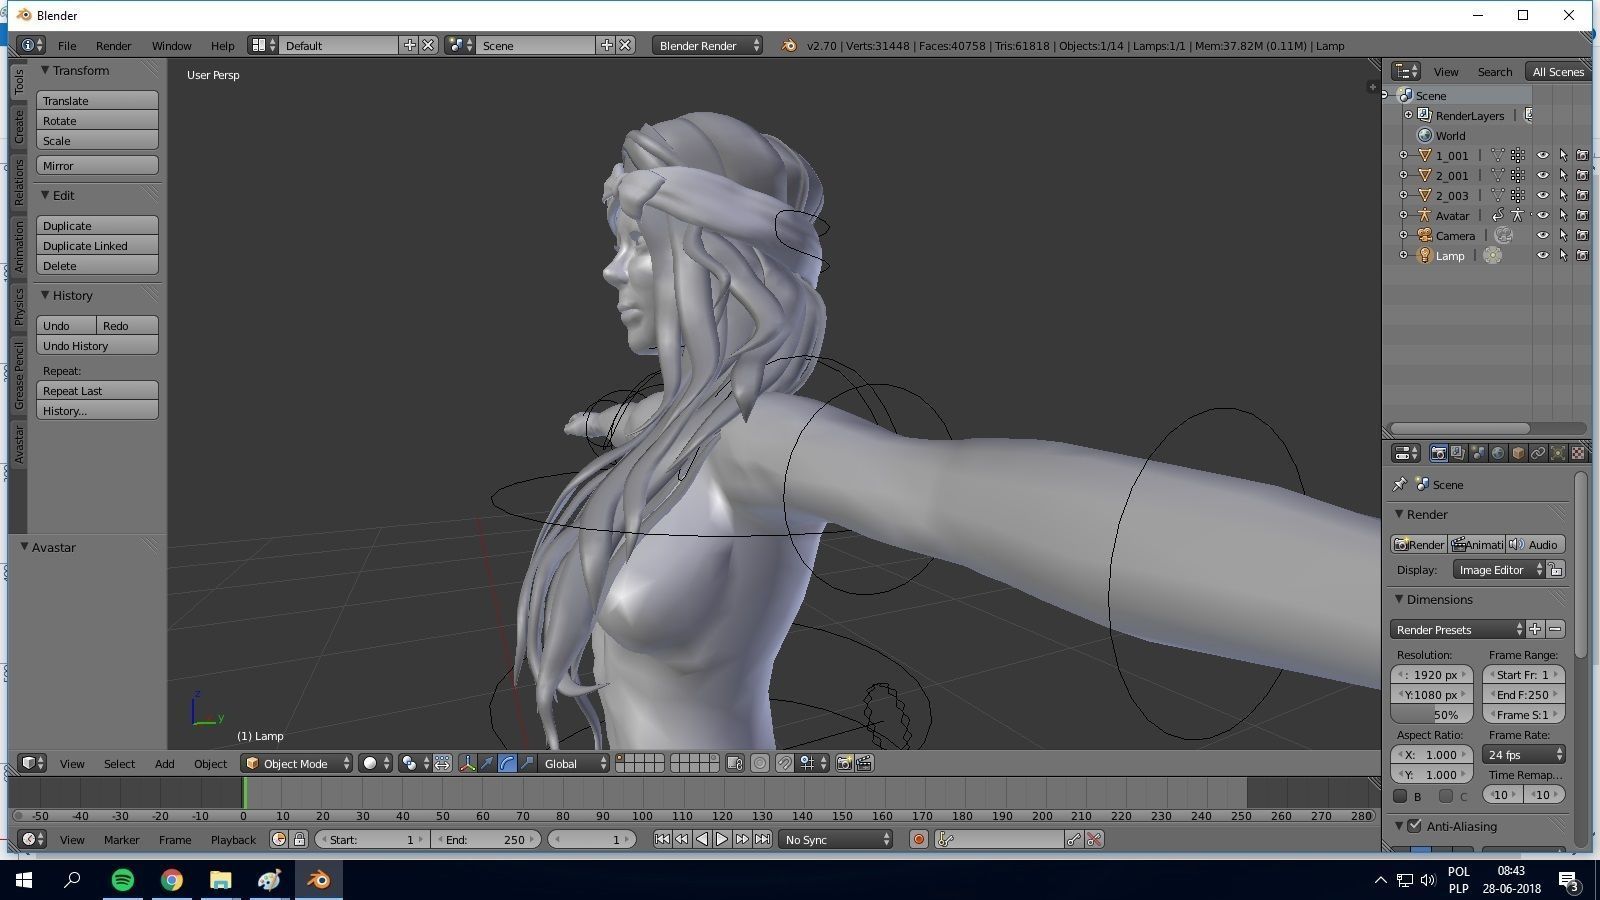Open the Info editor type selector icon
1600x900 pixels.
tap(31, 45)
